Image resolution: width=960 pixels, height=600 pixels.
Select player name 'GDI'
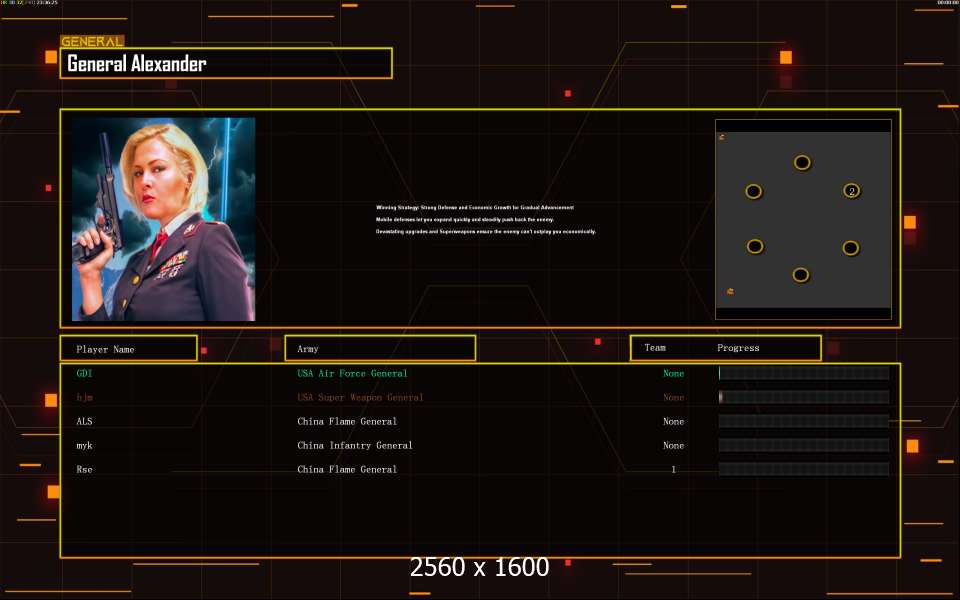84,373
